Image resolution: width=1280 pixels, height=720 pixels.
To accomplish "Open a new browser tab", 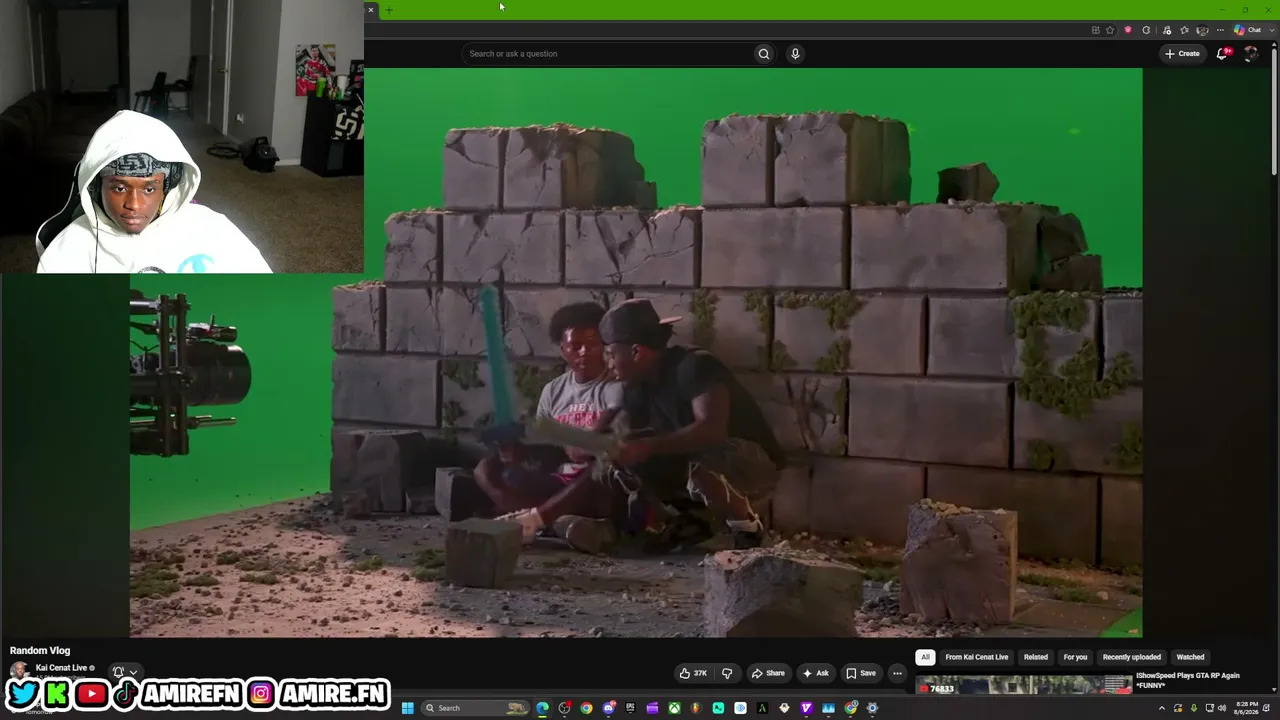I will tap(389, 10).
